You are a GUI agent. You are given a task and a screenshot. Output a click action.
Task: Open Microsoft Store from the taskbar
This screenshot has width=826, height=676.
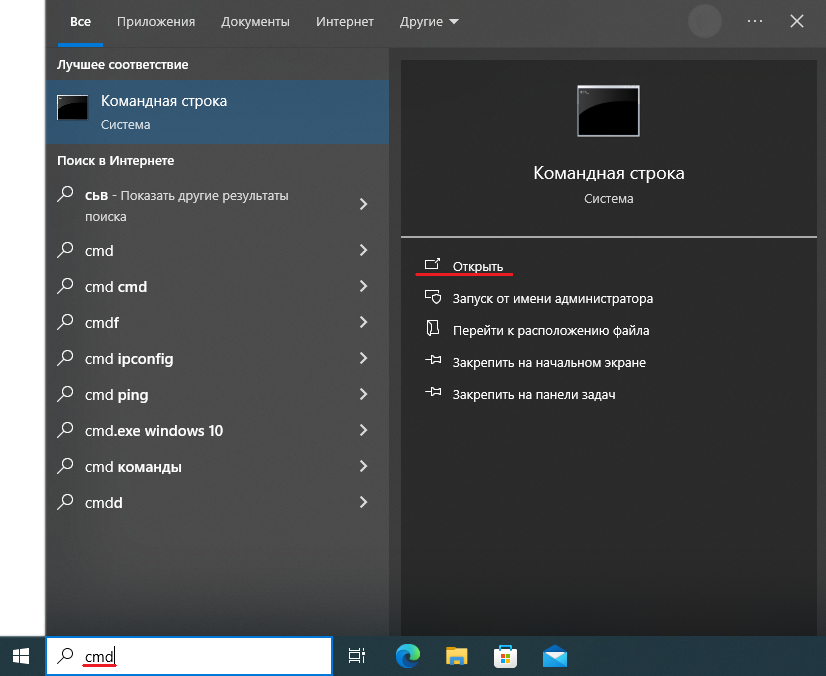pyautogui.click(x=505, y=656)
